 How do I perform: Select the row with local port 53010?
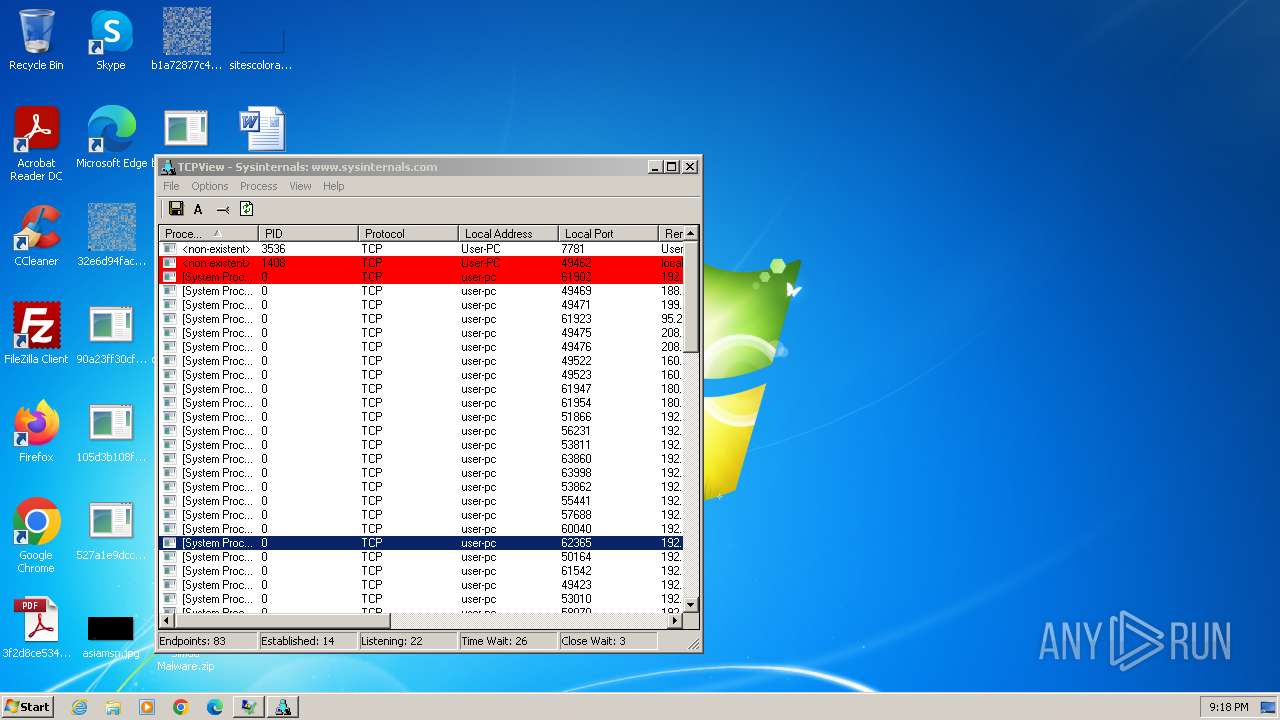[421, 599]
